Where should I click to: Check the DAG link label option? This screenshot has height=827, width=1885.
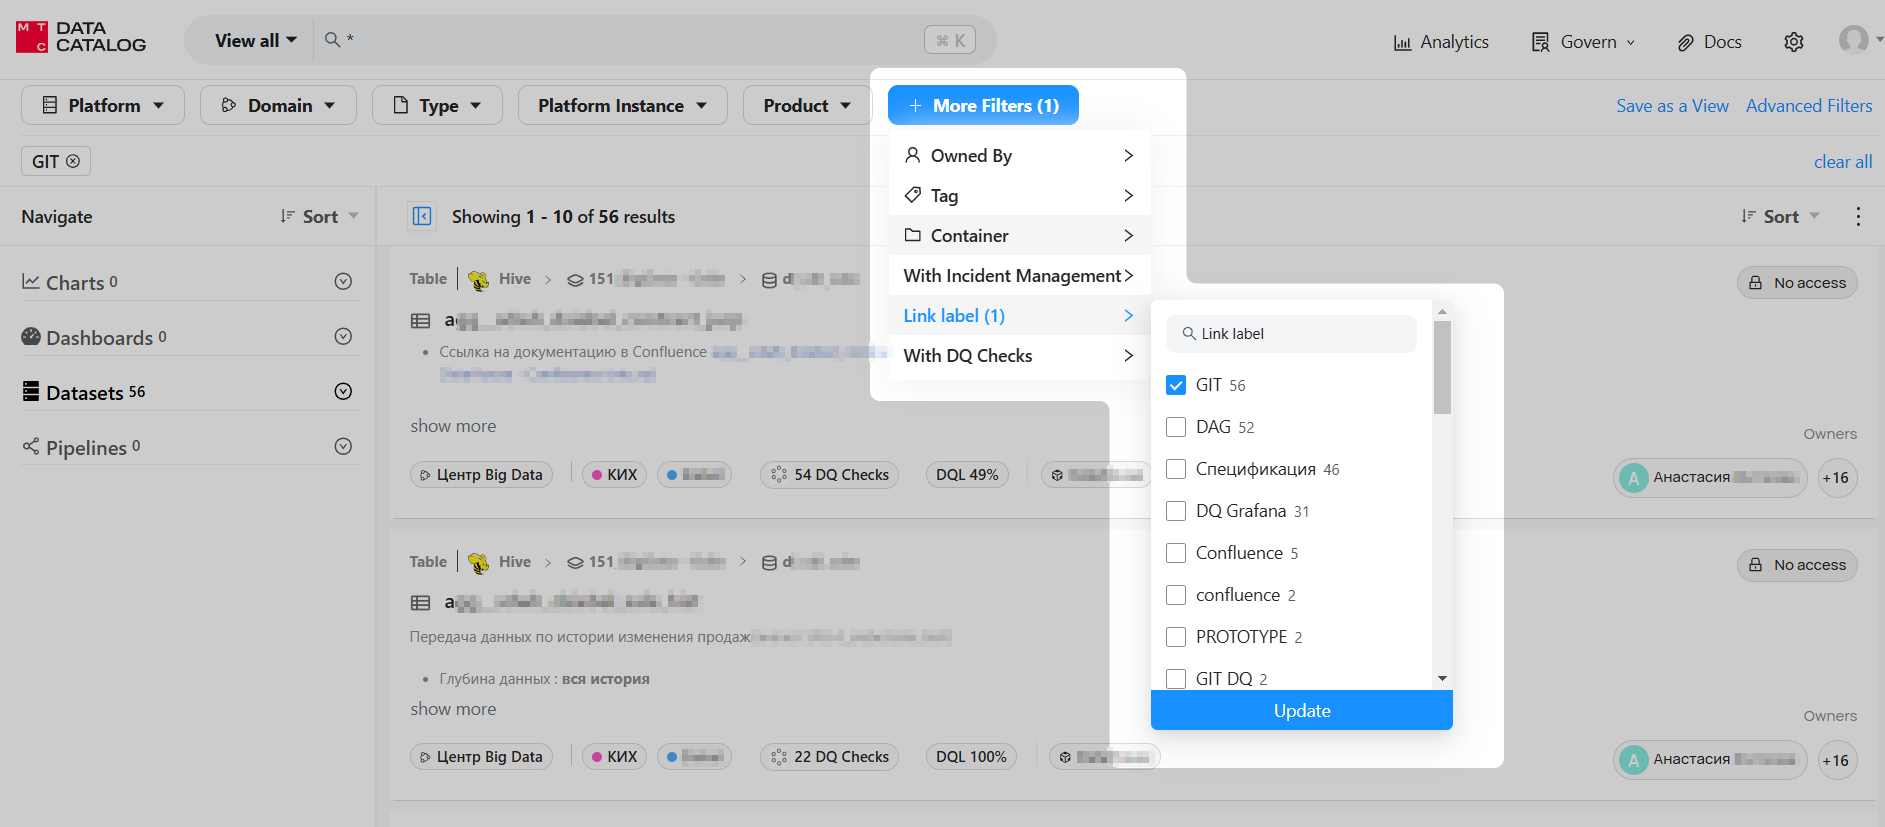[x=1176, y=427]
